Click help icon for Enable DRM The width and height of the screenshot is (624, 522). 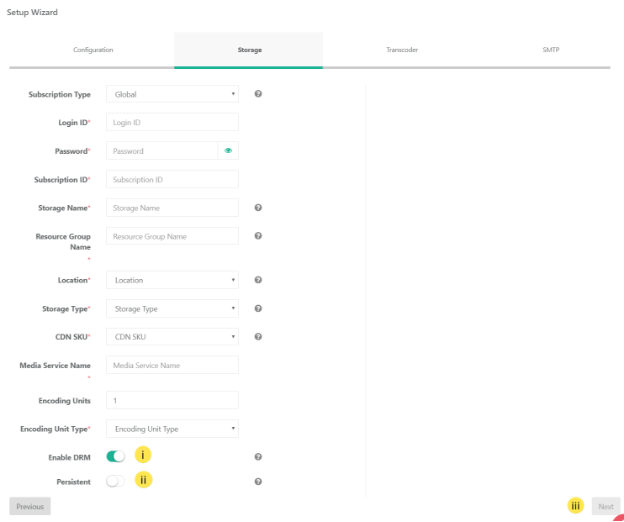(x=258, y=456)
